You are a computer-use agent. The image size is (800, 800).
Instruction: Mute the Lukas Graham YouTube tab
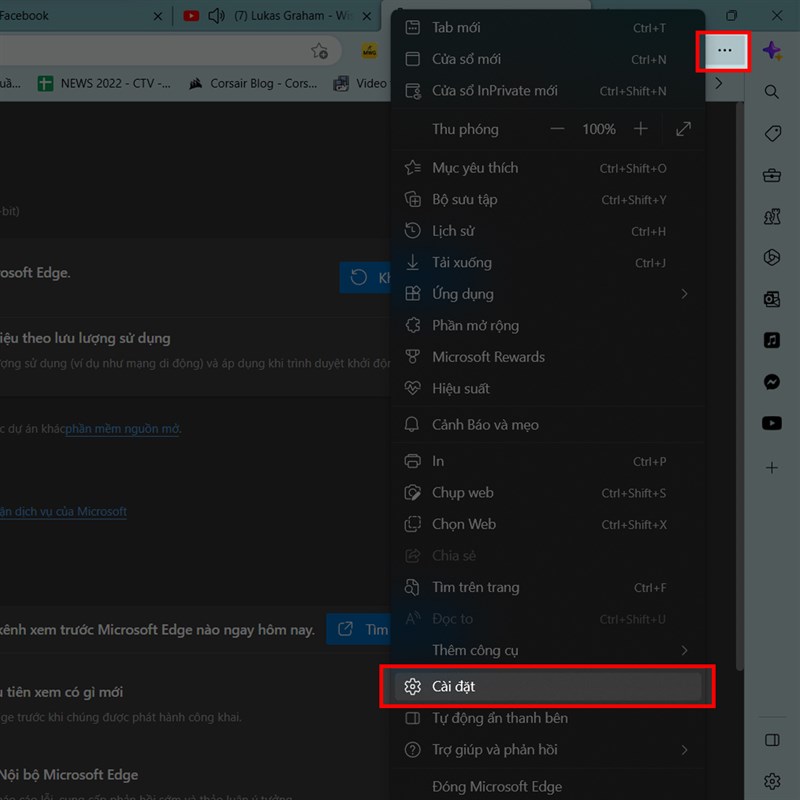(217, 16)
